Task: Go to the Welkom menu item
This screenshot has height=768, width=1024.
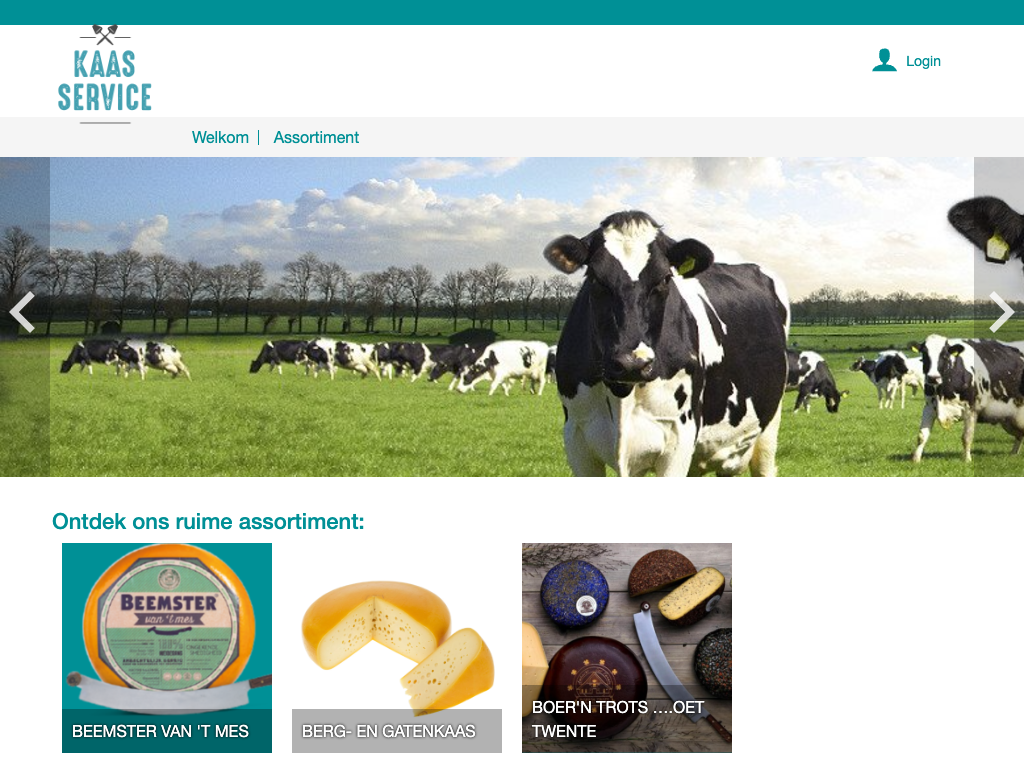Action: (x=220, y=137)
